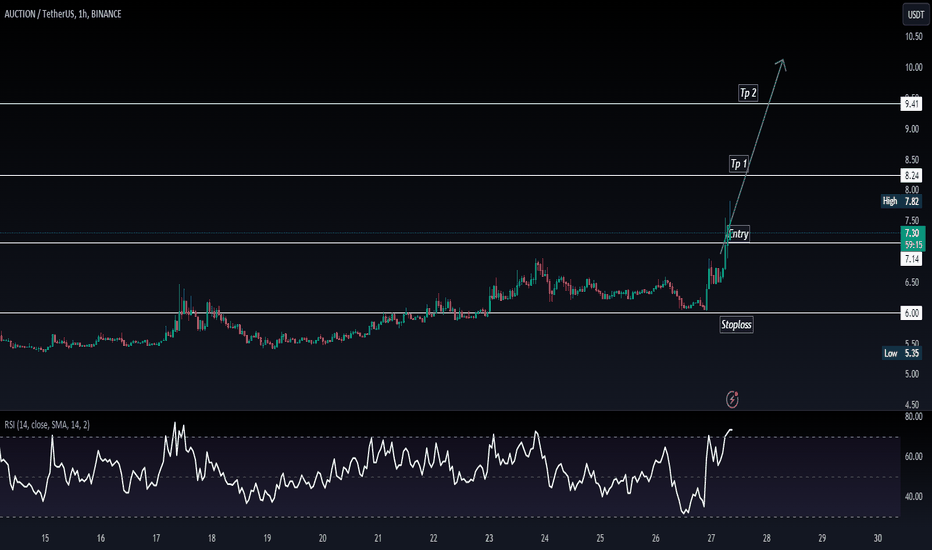Open the USDT currency selector
Image resolution: width=932 pixels, height=550 pixels.
[915, 14]
